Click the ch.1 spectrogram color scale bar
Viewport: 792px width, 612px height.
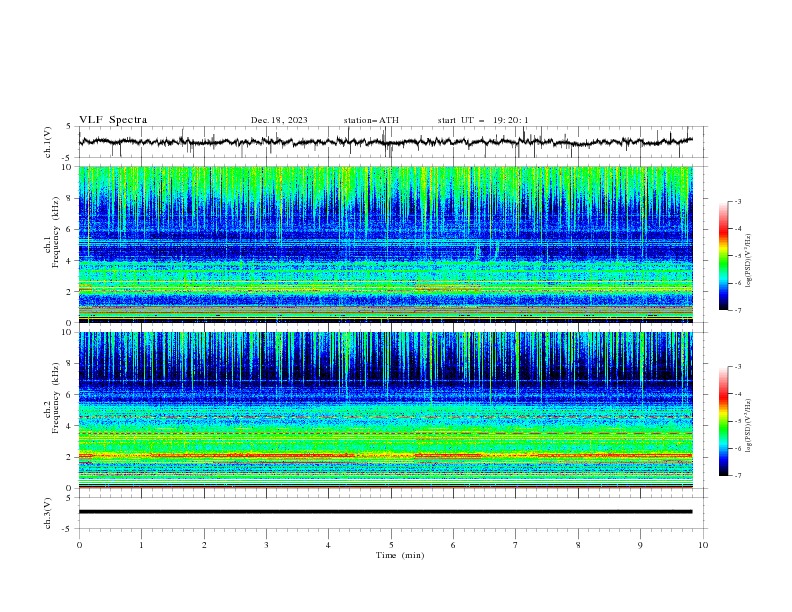click(x=724, y=256)
